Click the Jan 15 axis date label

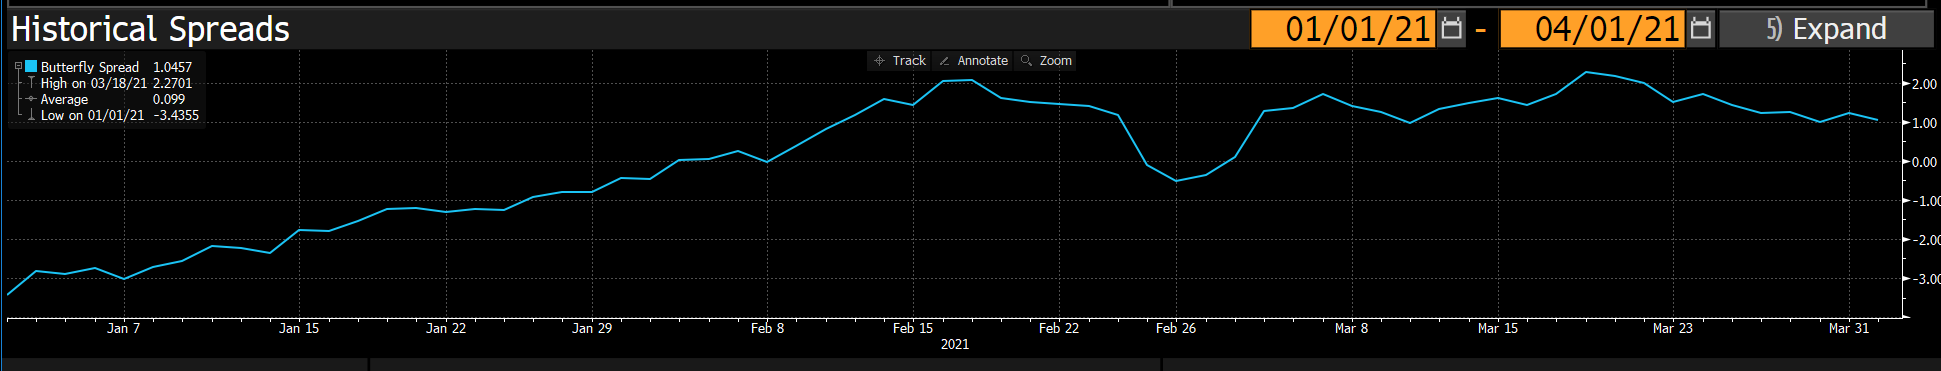(299, 328)
